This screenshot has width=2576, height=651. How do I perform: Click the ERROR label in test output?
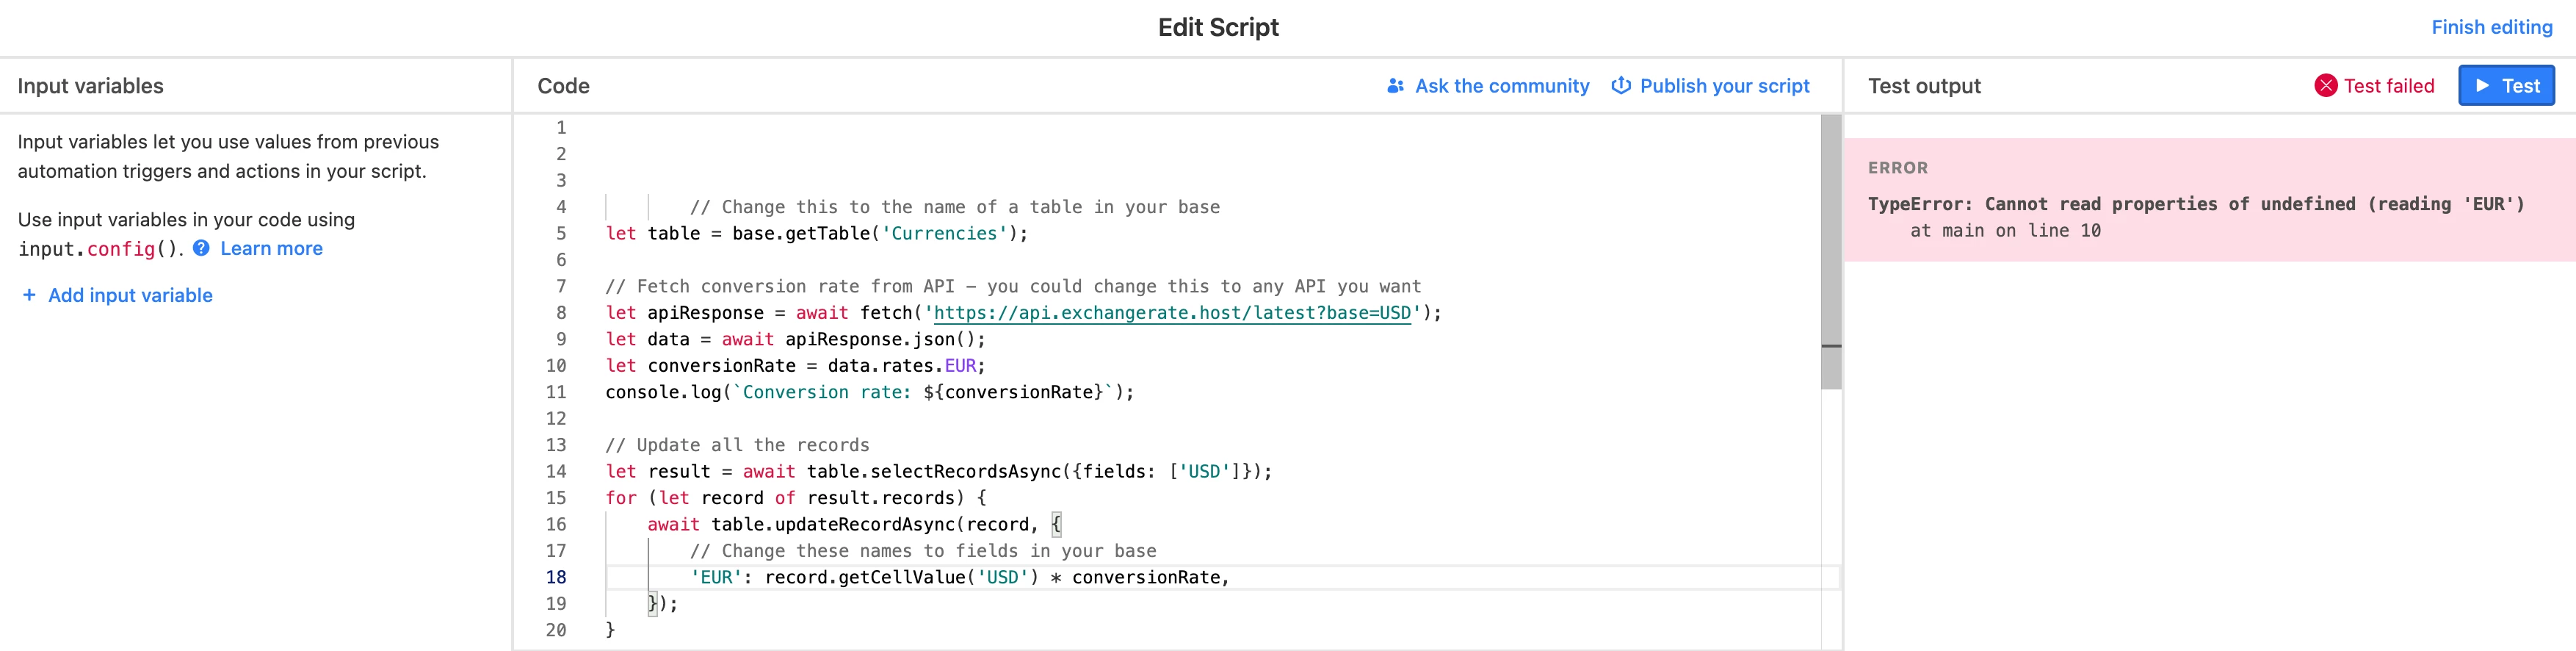1897,168
